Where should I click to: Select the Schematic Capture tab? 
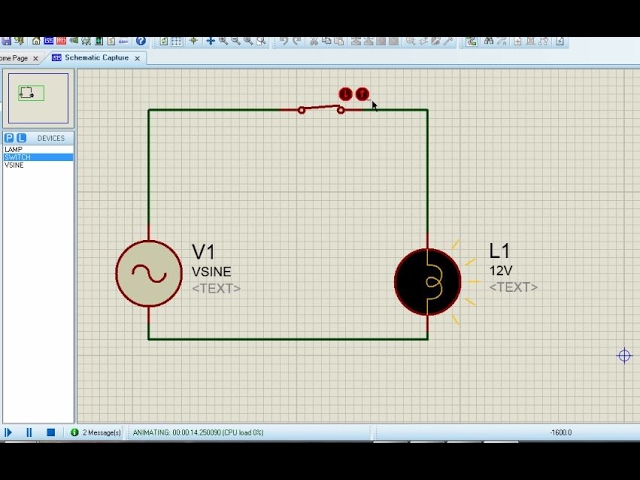(97, 58)
